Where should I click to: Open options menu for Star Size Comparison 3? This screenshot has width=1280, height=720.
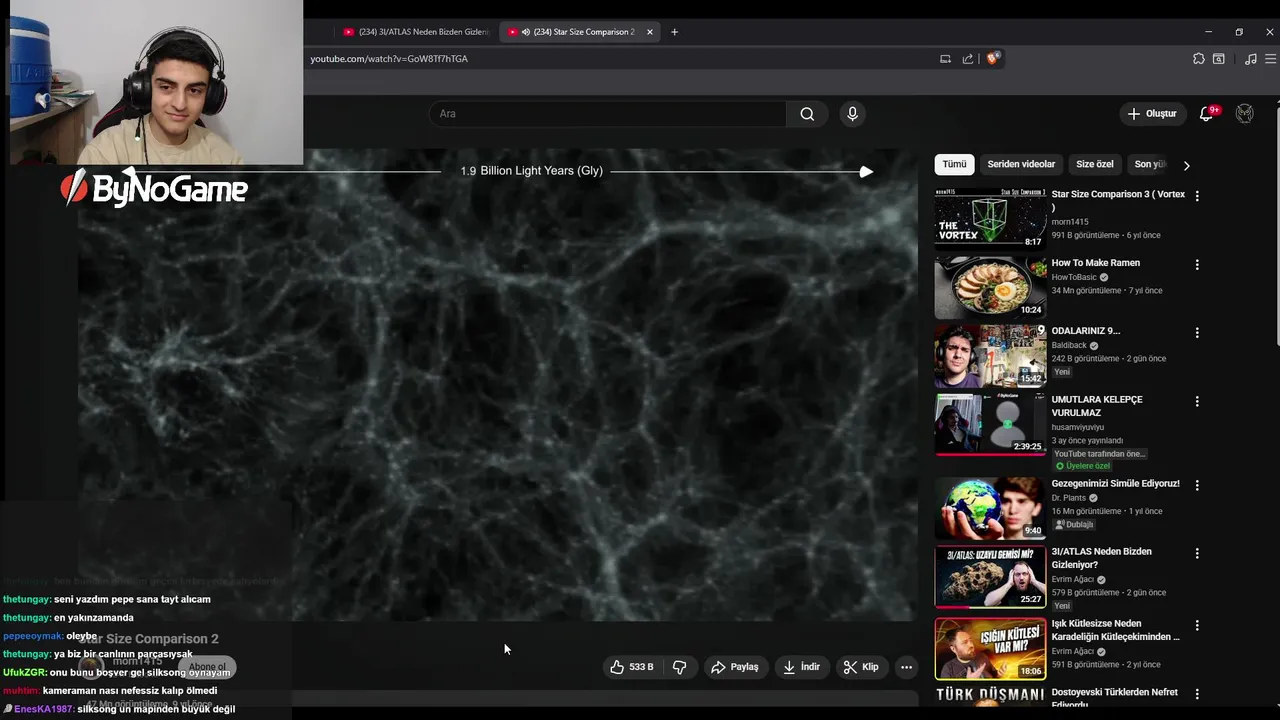1197,196
